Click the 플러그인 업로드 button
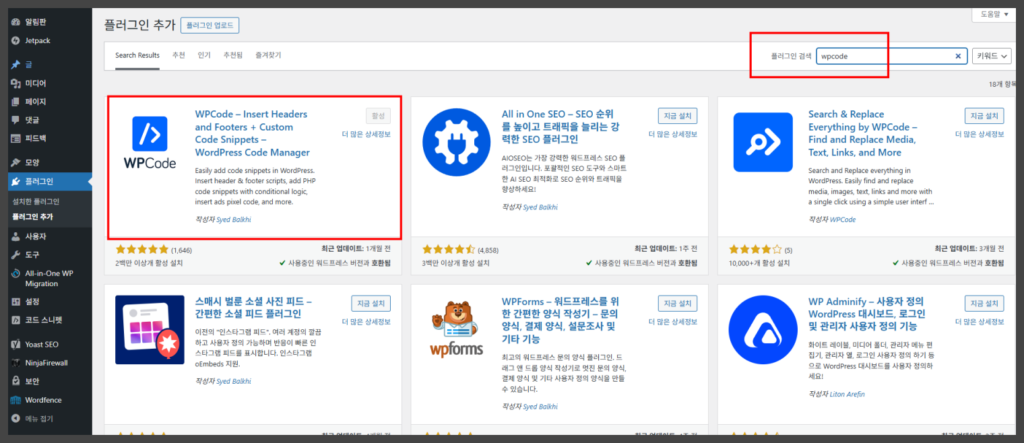Image resolution: width=1024 pixels, height=443 pixels. coord(210,25)
